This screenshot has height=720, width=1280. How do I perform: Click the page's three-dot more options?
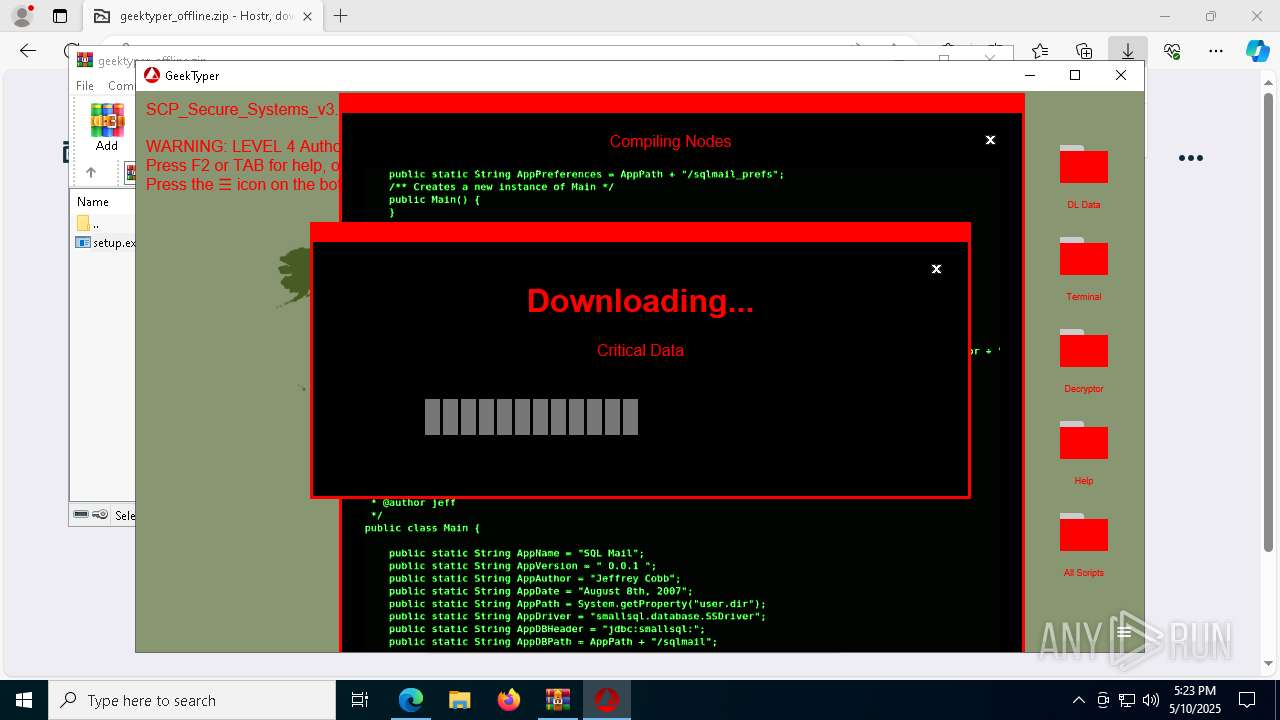click(x=1190, y=158)
